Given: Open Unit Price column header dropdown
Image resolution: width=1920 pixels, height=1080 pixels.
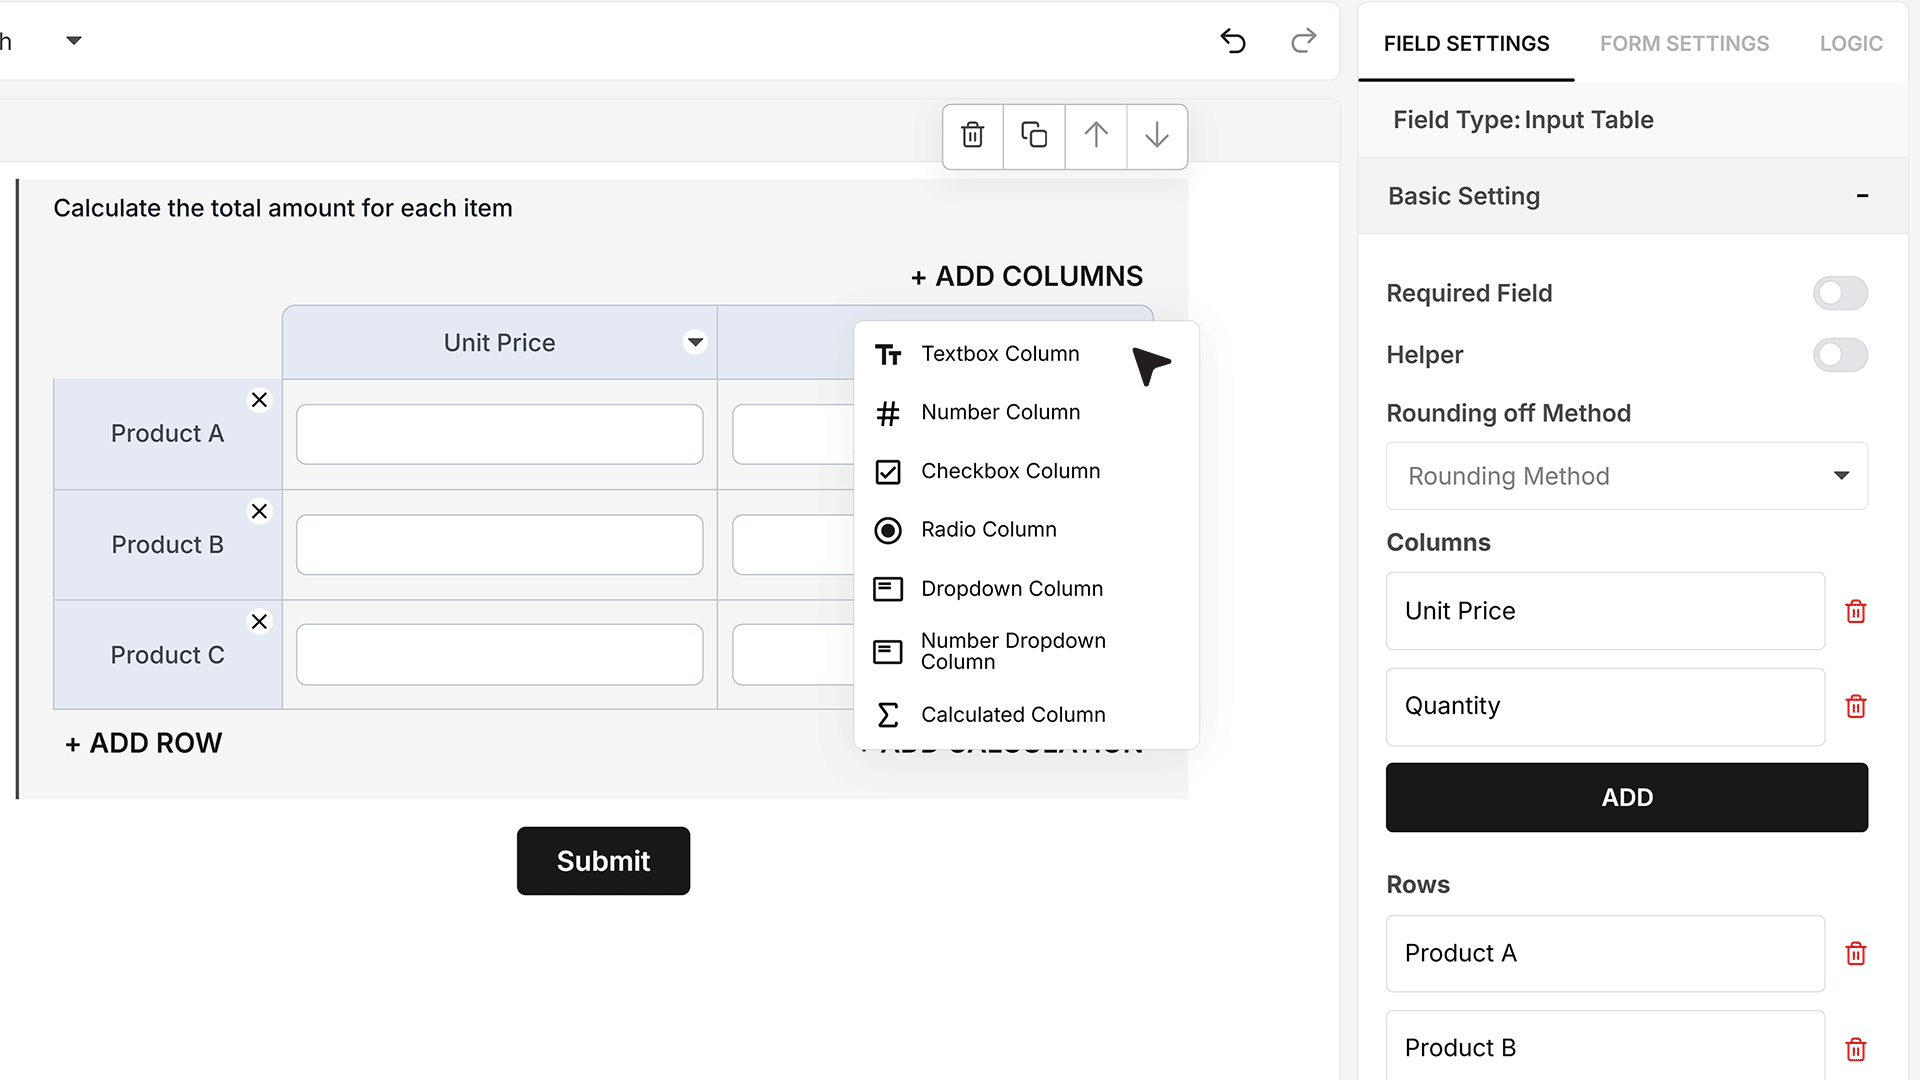Looking at the screenshot, I should [x=695, y=342].
